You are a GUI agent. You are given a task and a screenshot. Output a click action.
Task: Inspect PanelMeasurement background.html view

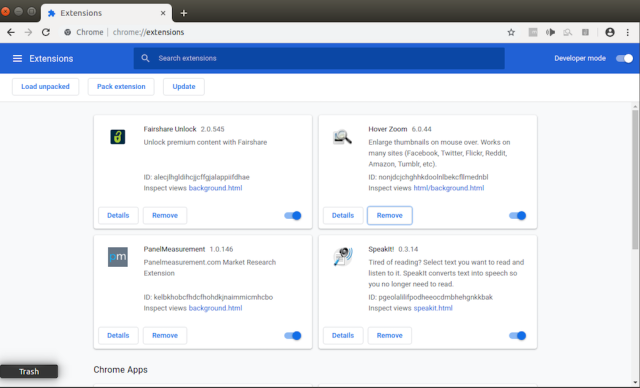(215, 308)
